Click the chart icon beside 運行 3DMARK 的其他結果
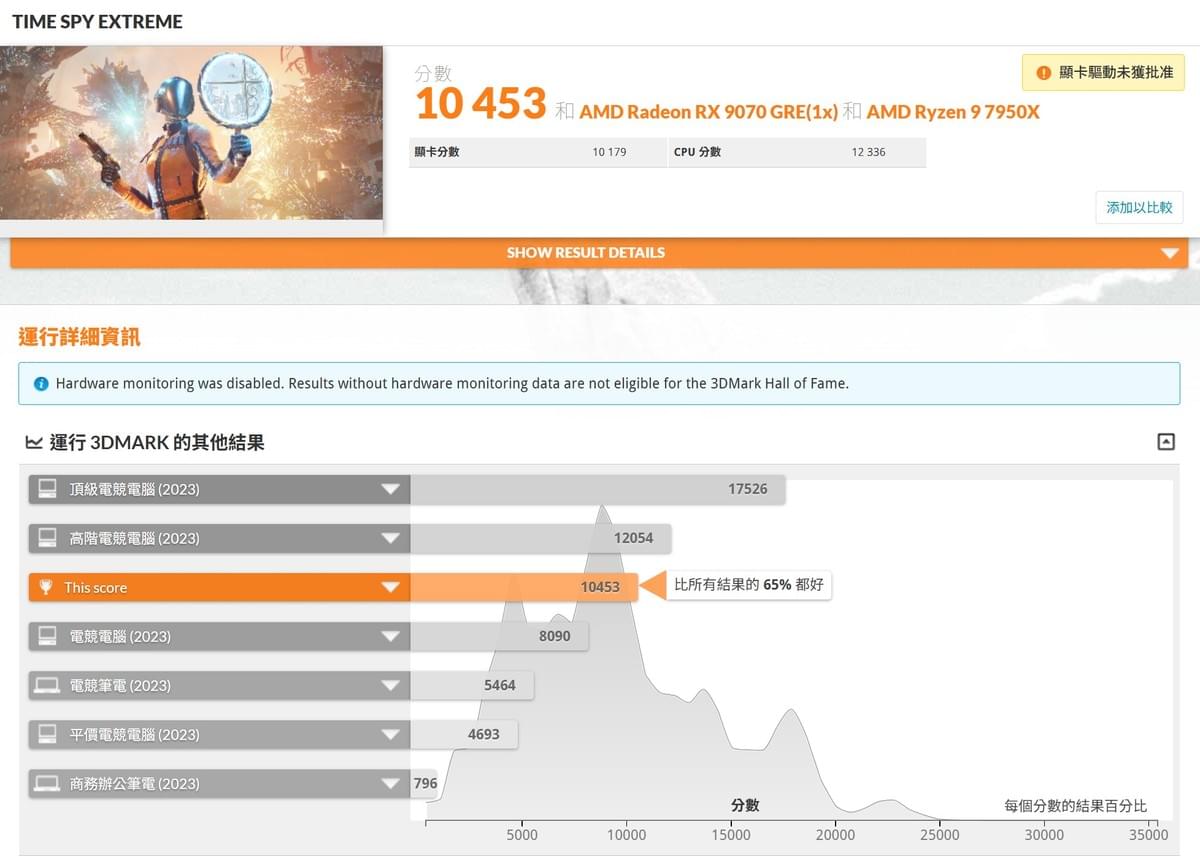The height and width of the screenshot is (856, 1200). [x=34, y=442]
